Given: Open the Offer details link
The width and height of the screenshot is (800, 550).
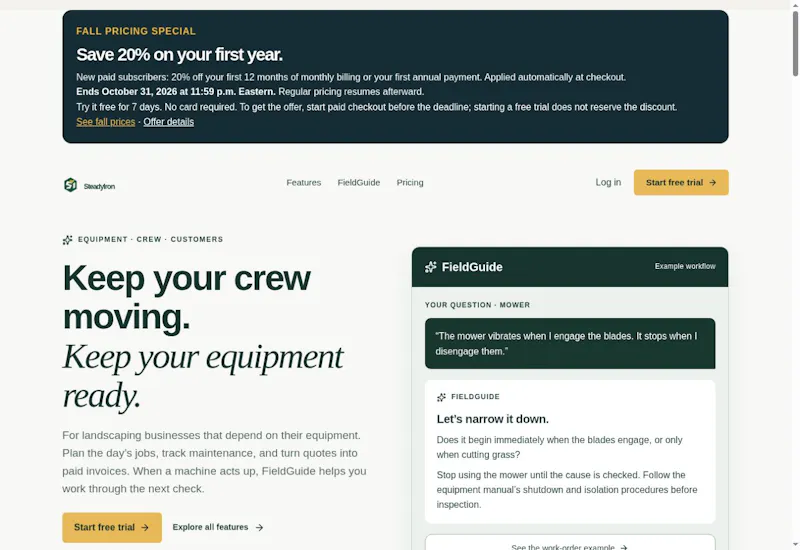Looking at the screenshot, I should coord(168,122).
